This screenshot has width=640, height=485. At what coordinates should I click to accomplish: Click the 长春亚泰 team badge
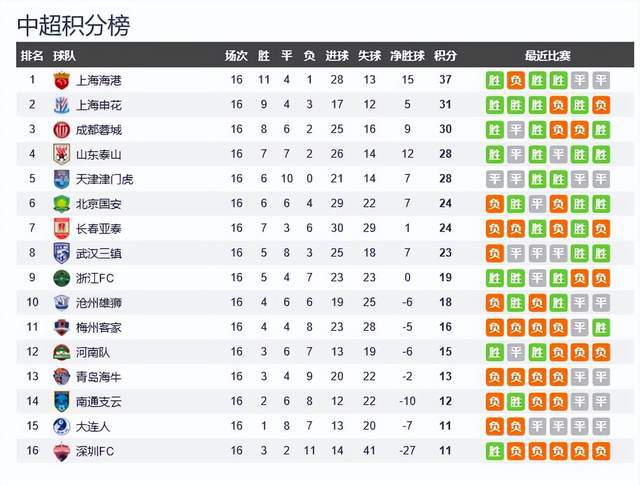pos(62,228)
